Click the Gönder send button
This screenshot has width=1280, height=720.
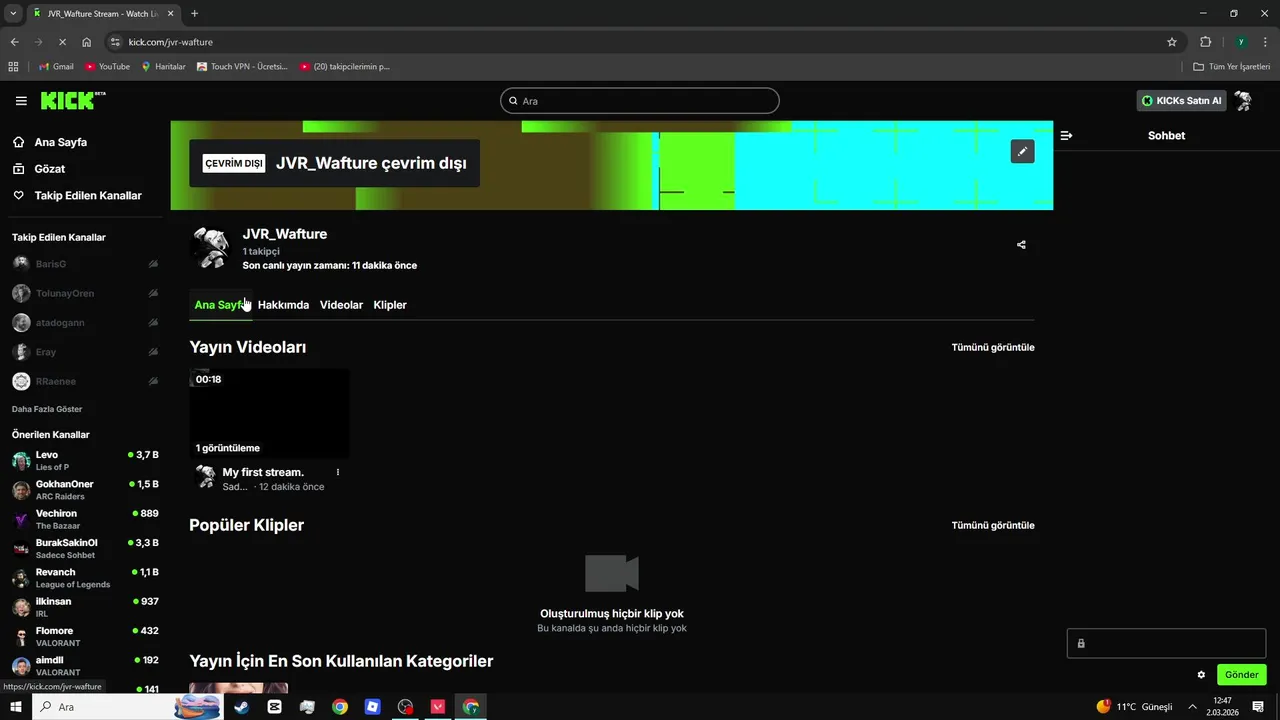[1242, 675]
